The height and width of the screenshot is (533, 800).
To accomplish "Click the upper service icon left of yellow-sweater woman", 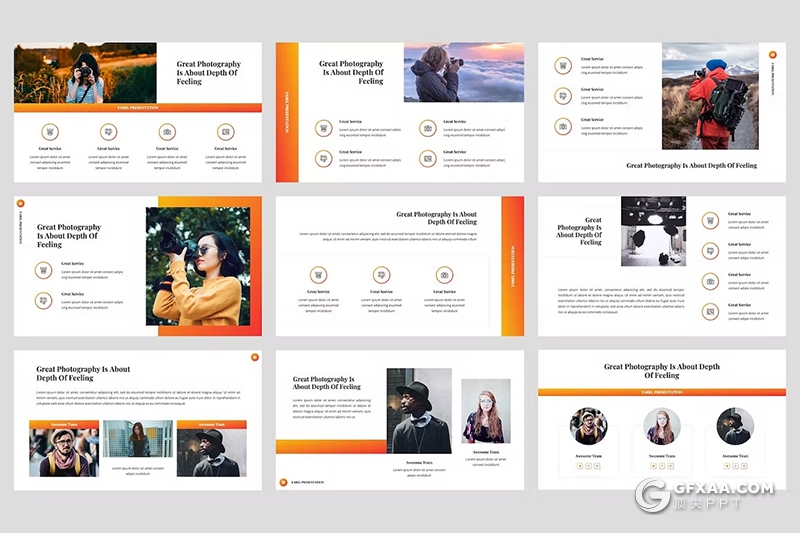I will click(x=43, y=269).
